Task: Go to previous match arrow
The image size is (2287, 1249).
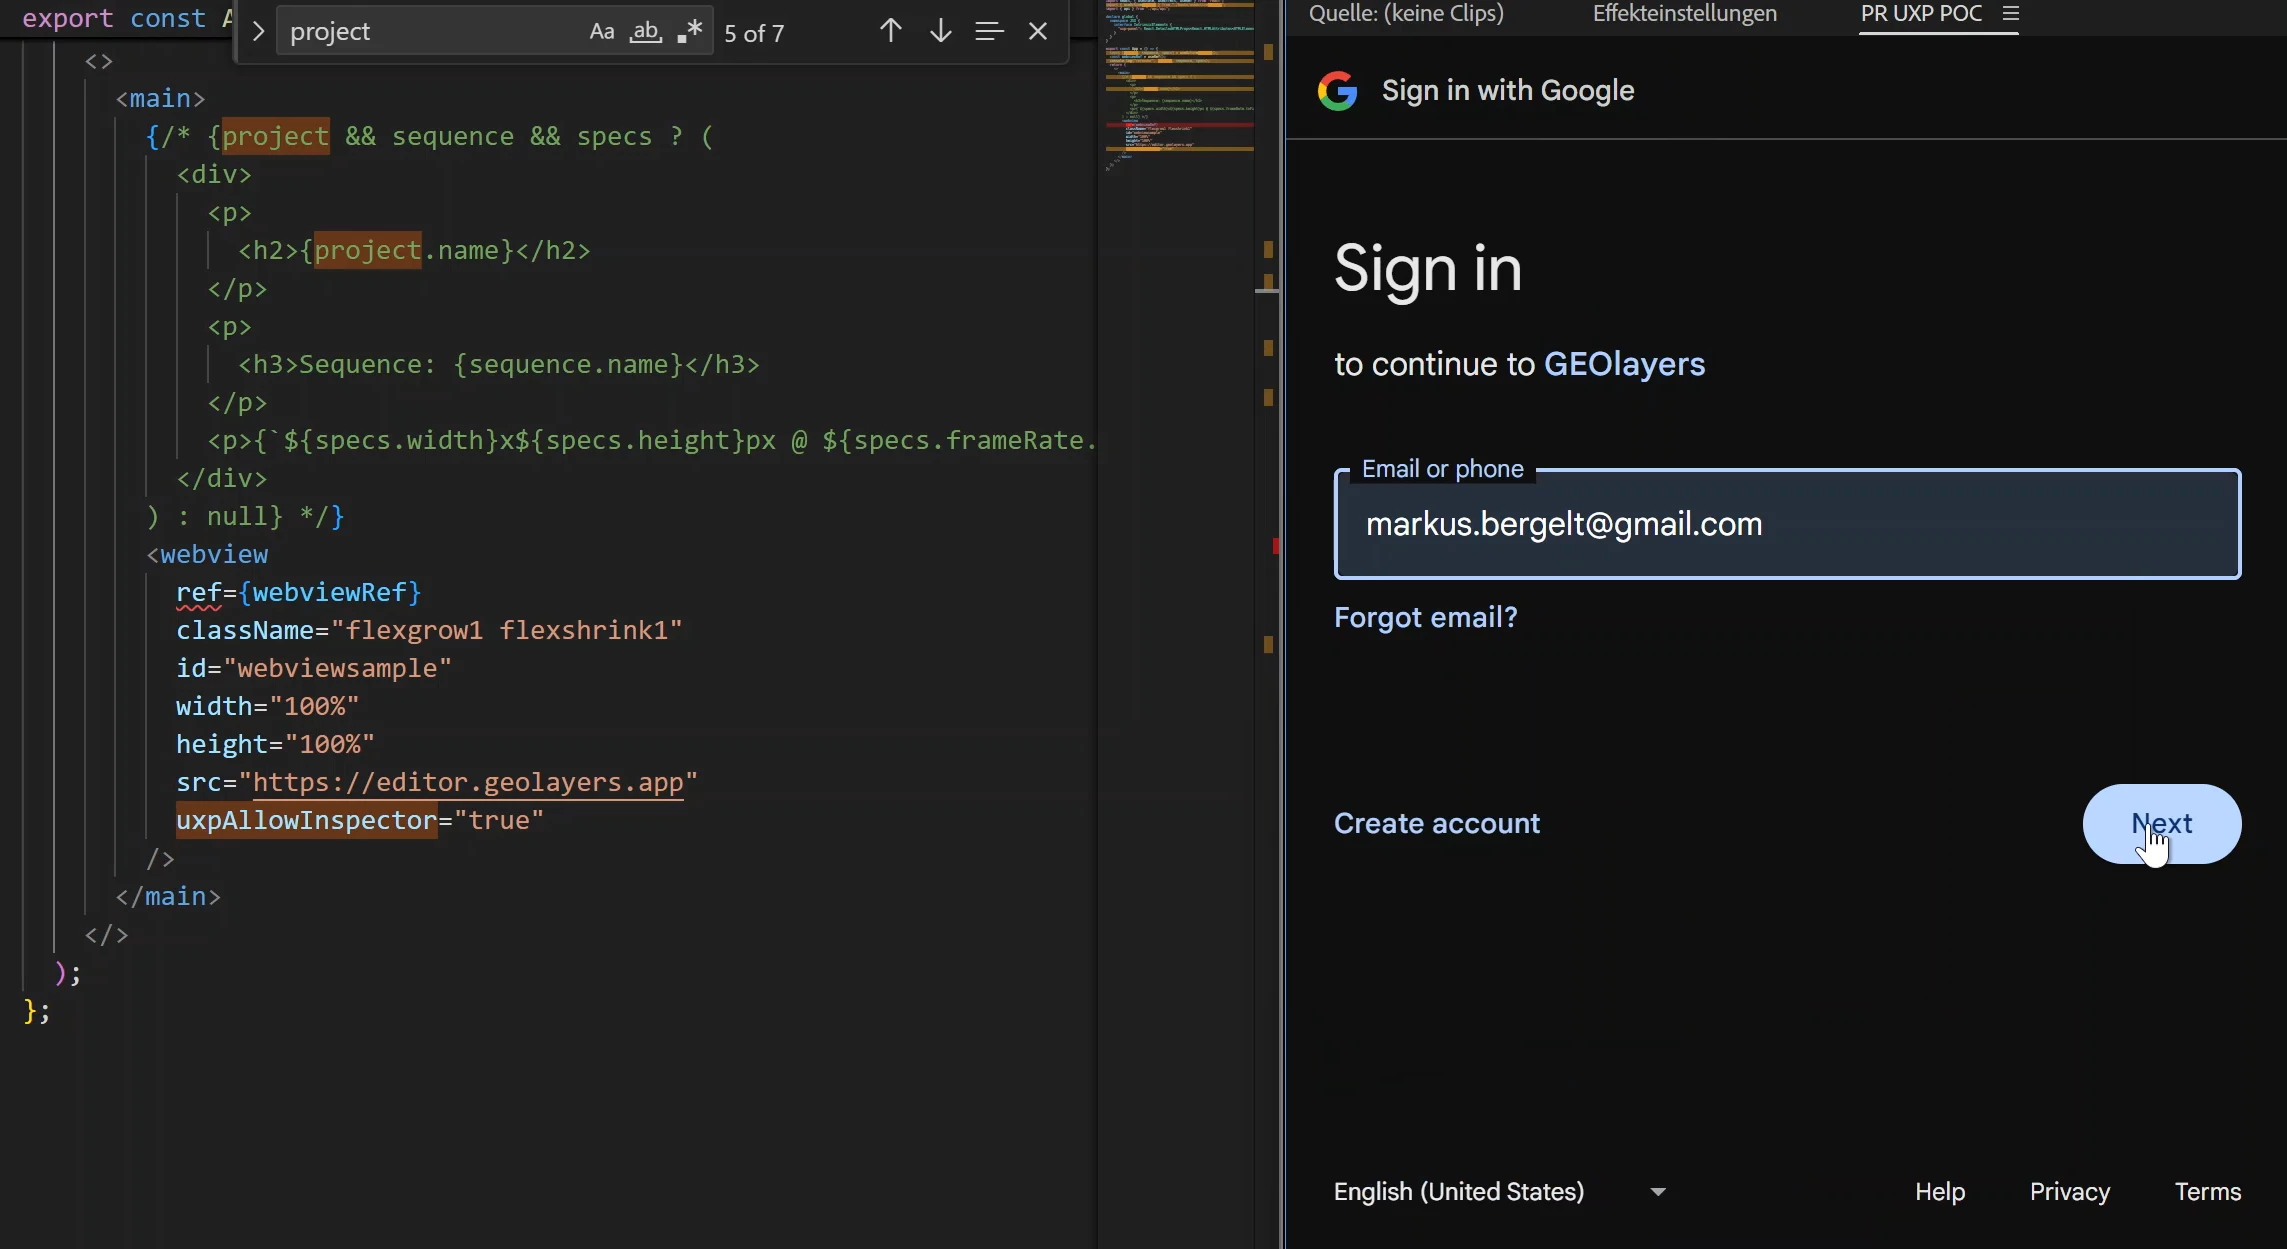Action: [x=890, y=32]
